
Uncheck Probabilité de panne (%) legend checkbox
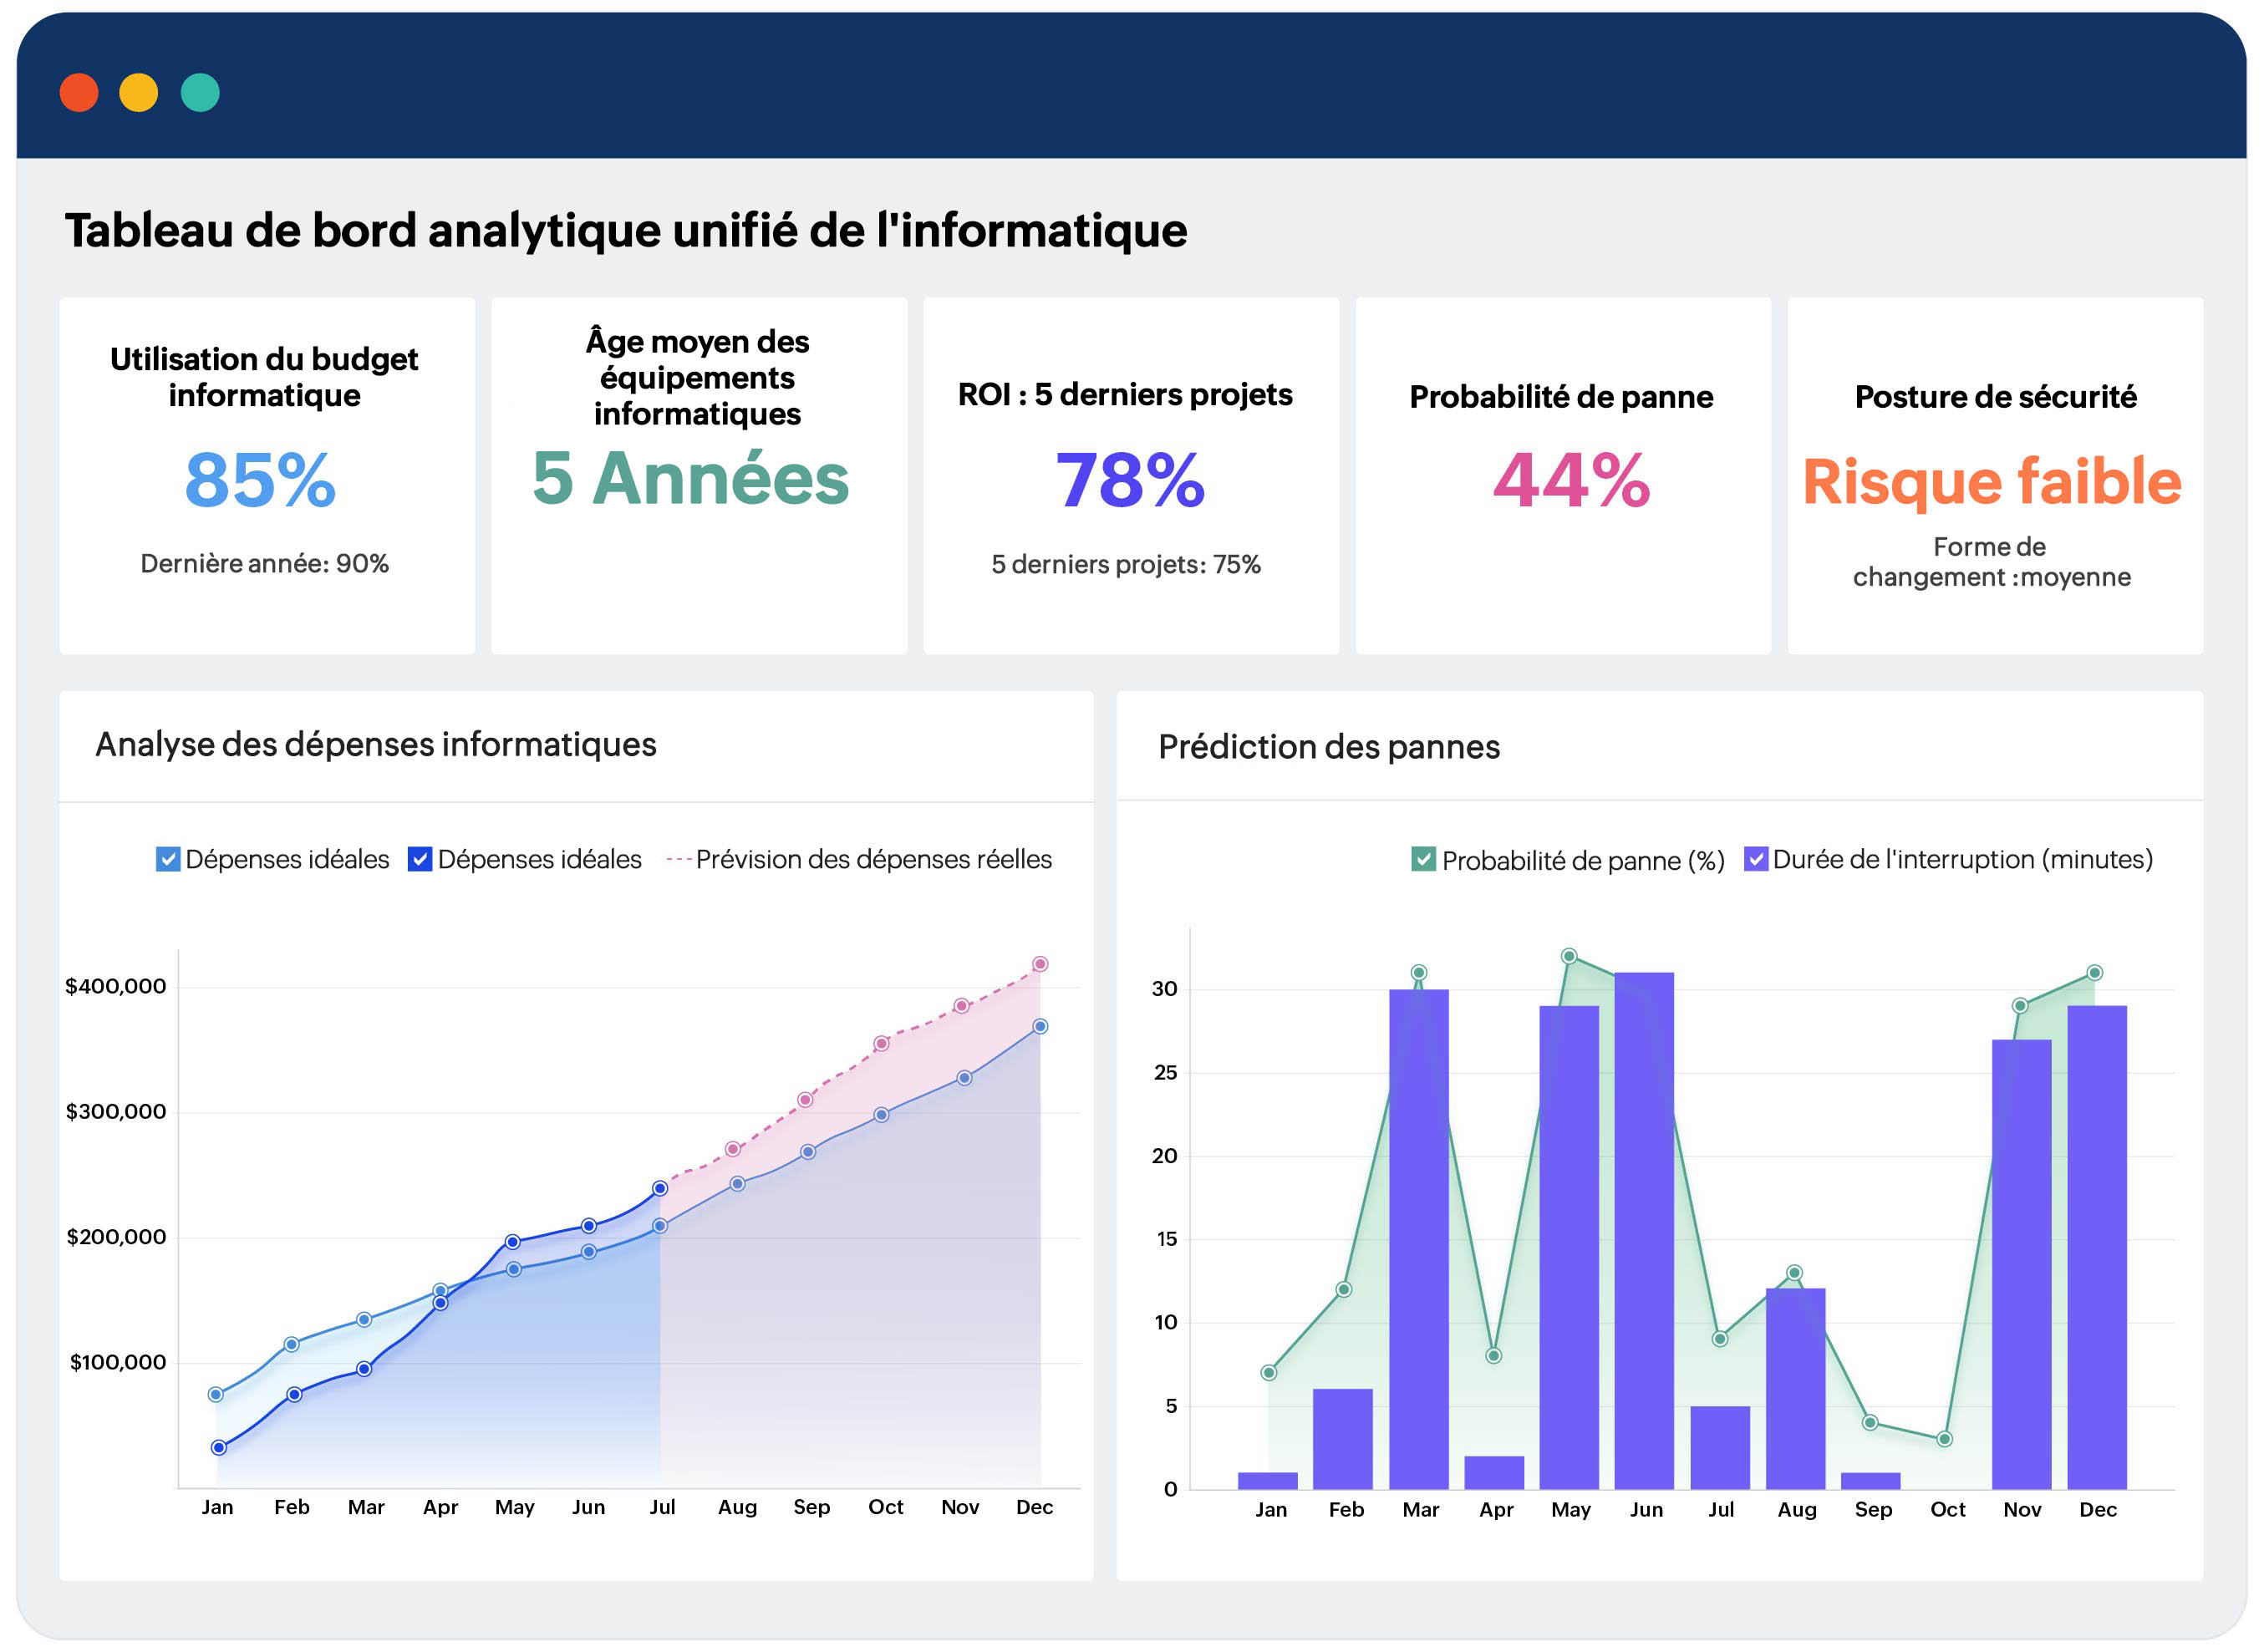pos(1423,859)
